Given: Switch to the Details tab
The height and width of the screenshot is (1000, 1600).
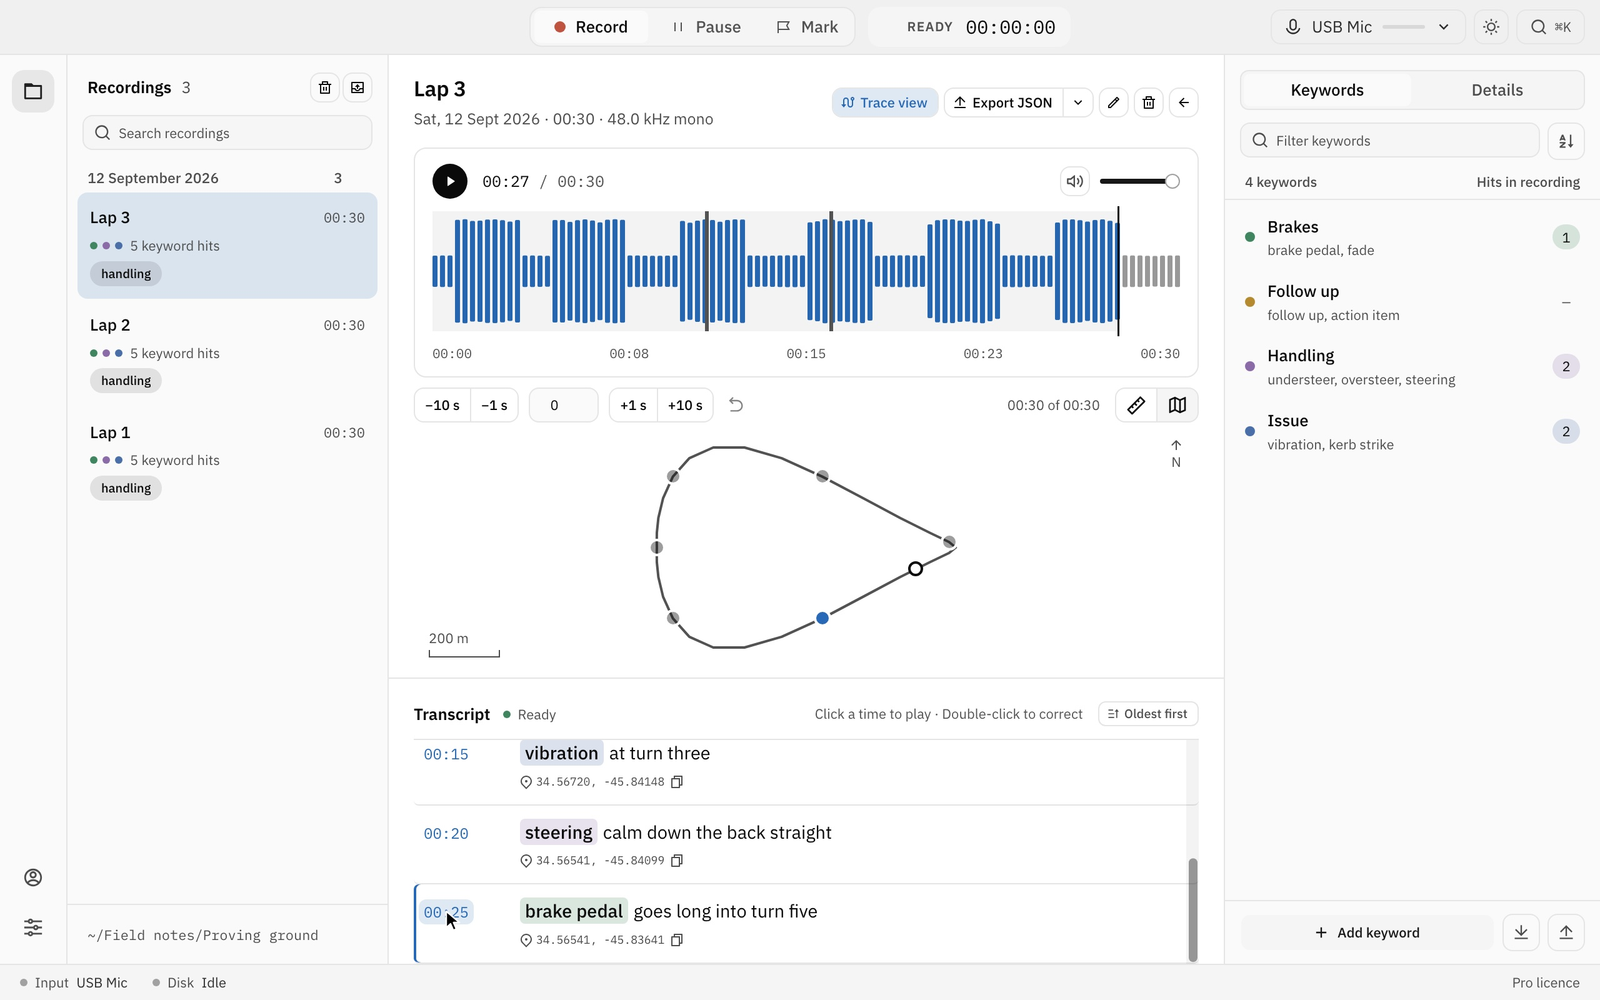Looking at the screenshot, I should tap(1497, 90).
